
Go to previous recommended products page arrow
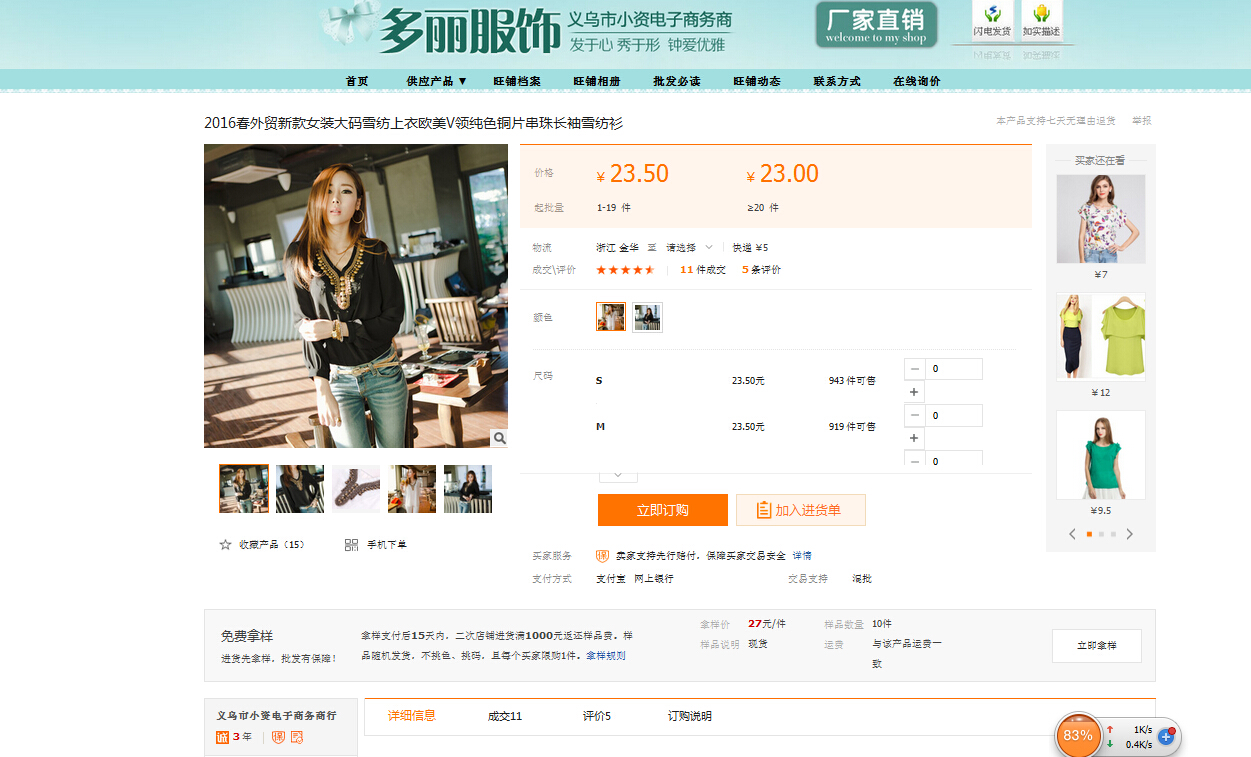click(1072, 534)
